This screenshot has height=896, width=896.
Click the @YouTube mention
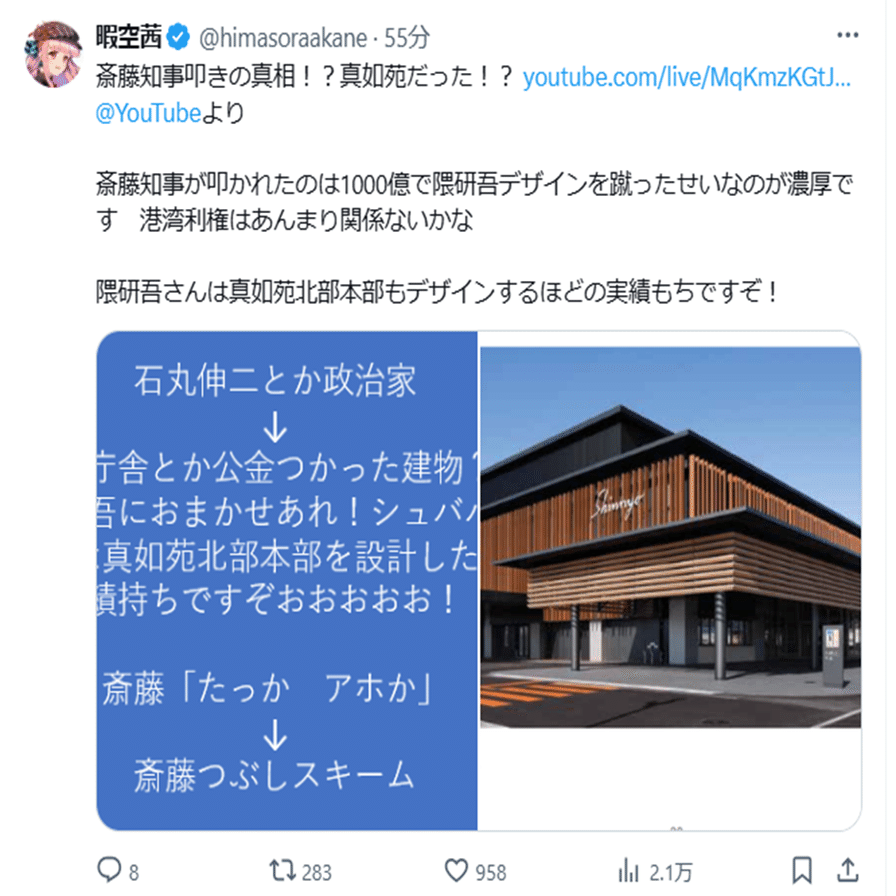click(x=148, y=113)
